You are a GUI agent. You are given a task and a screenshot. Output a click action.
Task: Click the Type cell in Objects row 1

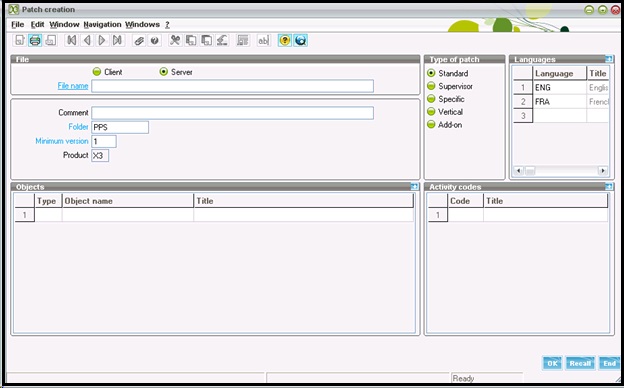tap(48, 215)
